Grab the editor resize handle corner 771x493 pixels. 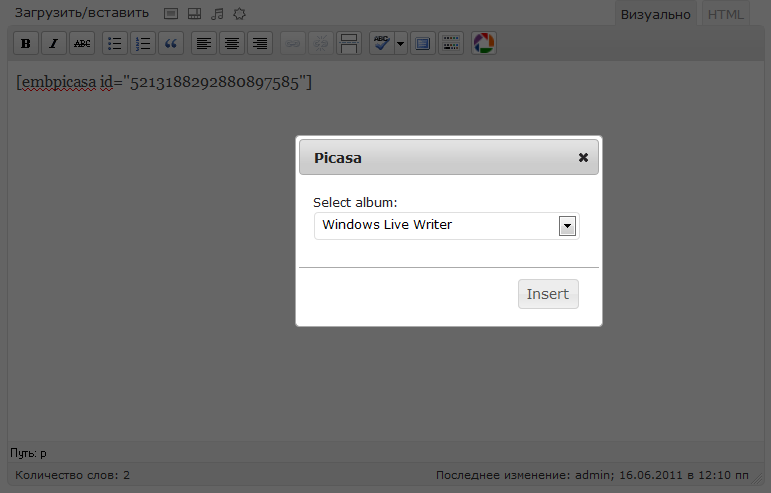(x=757, y=480)
